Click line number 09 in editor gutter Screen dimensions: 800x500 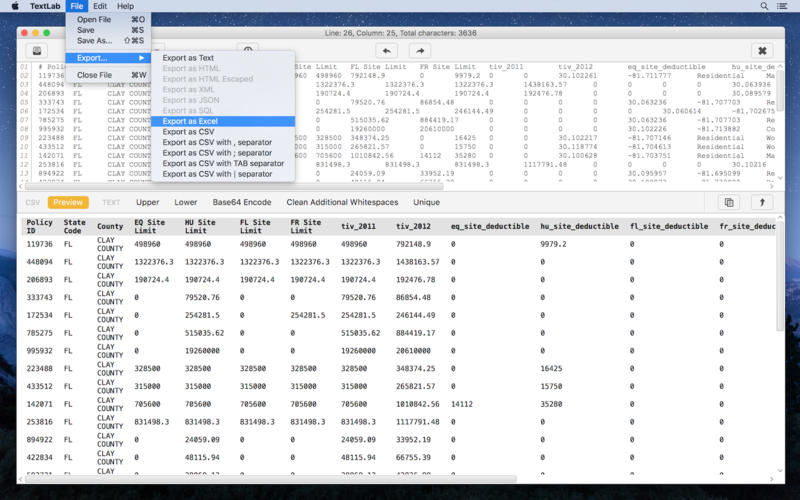pos(23,138)
